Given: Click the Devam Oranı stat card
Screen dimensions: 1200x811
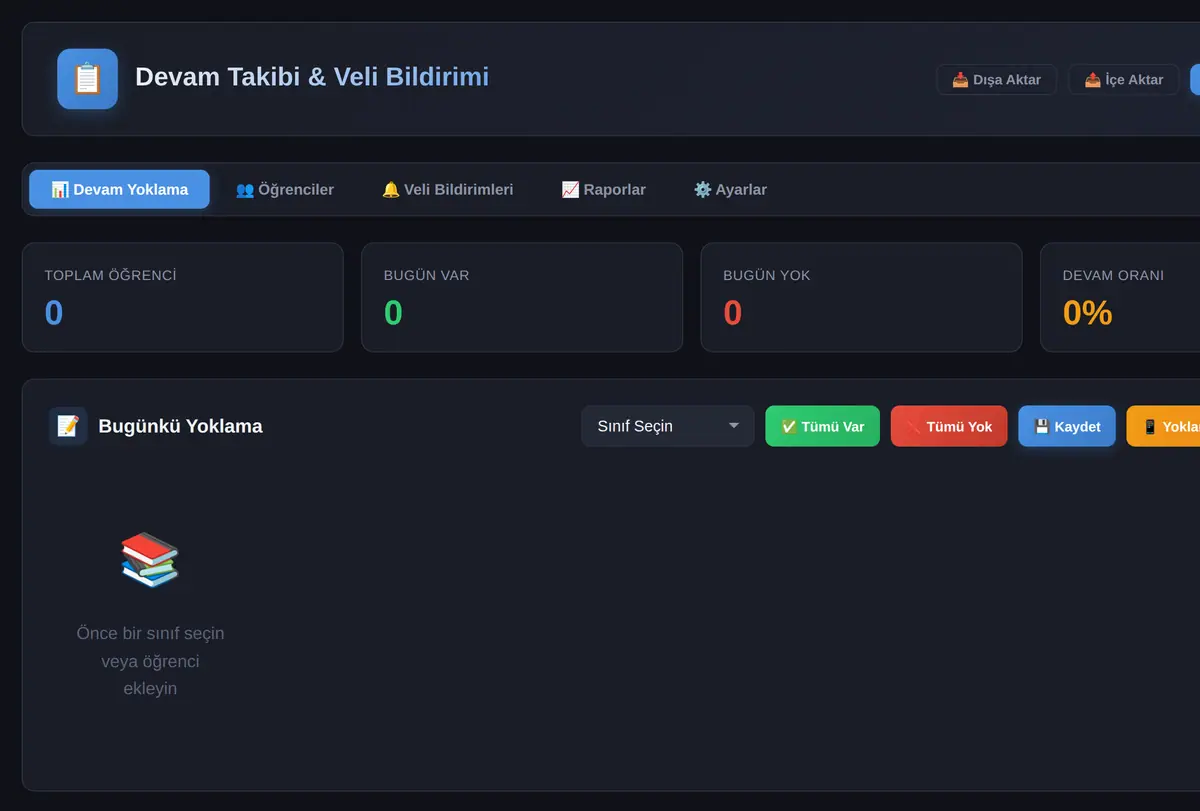Looking at the screenshot, I should [1120, 297].
